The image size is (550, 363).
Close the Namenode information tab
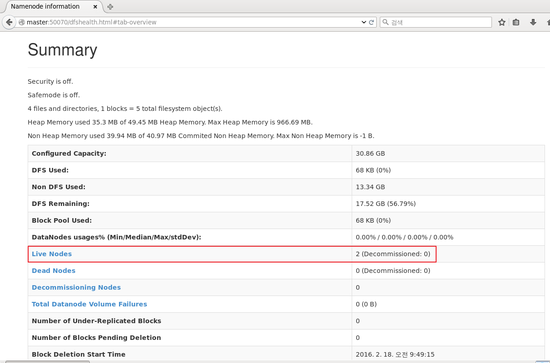[95, 7]
